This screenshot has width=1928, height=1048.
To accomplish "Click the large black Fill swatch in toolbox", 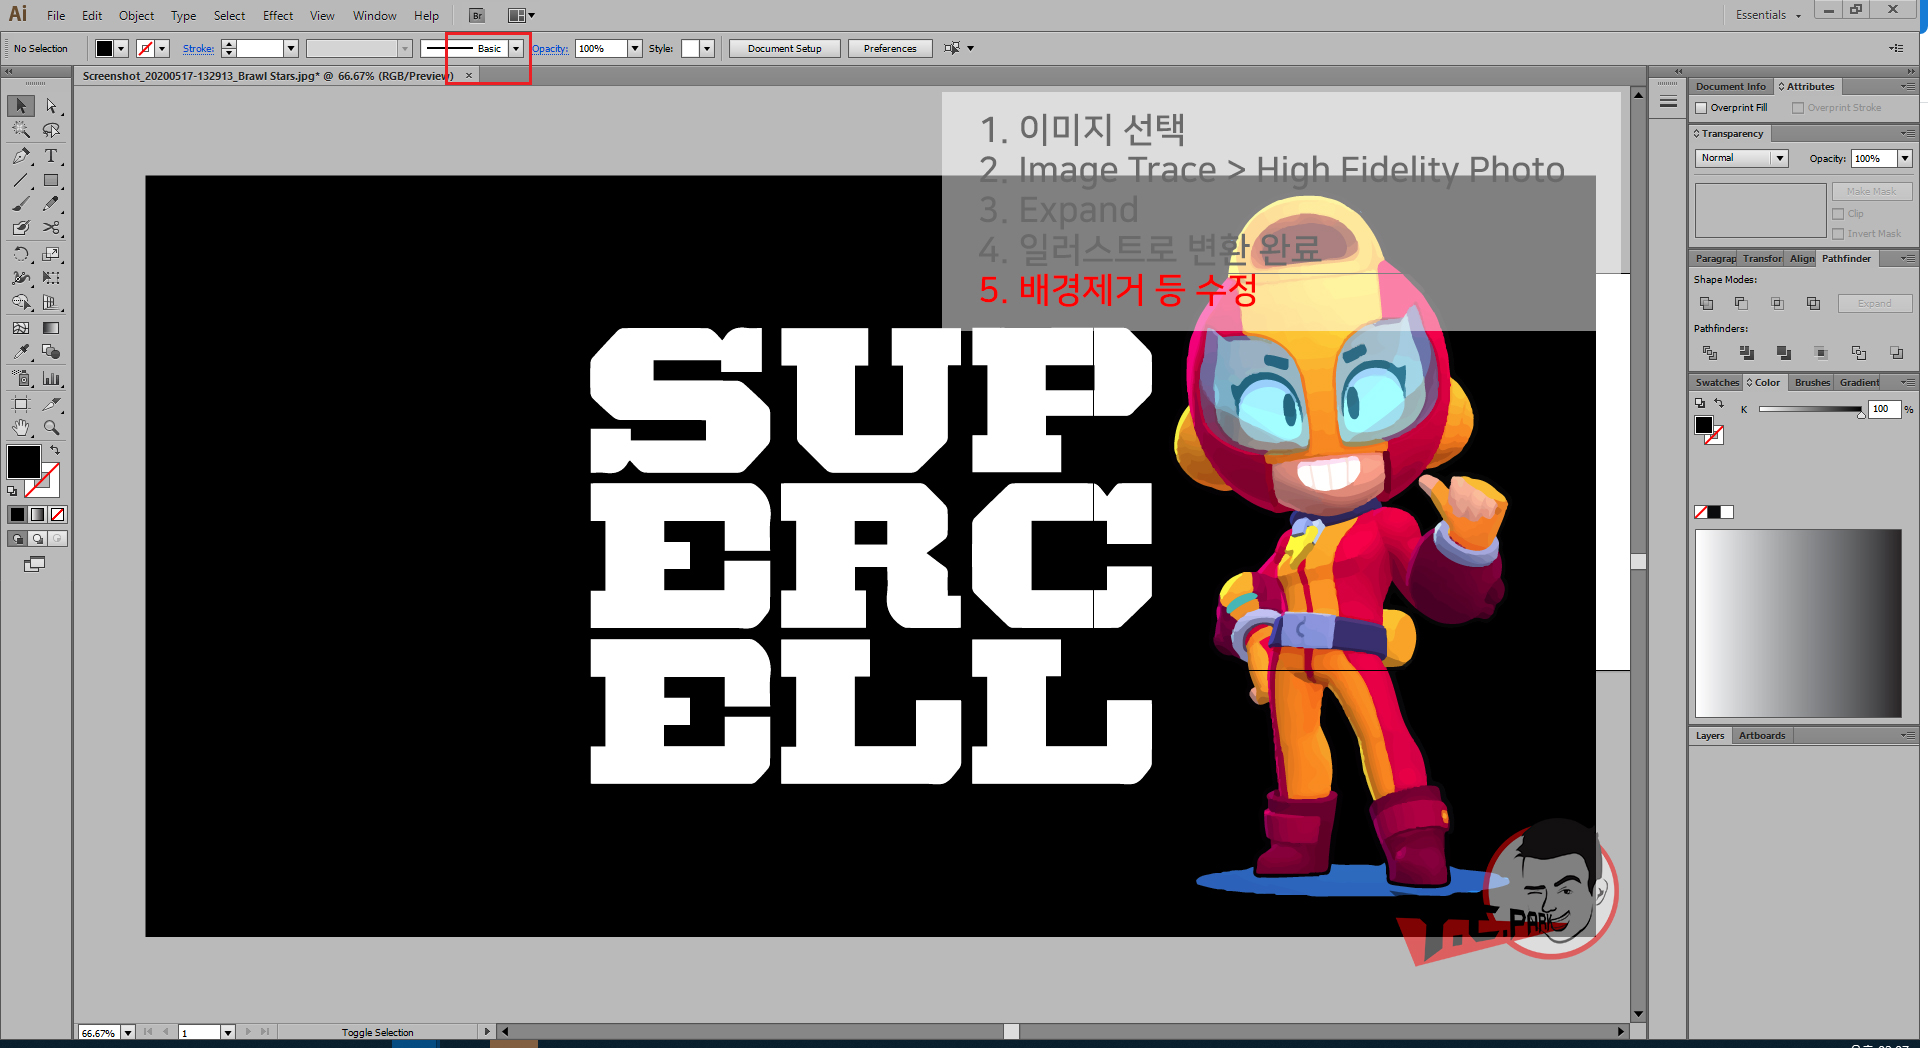I will 23,462.
